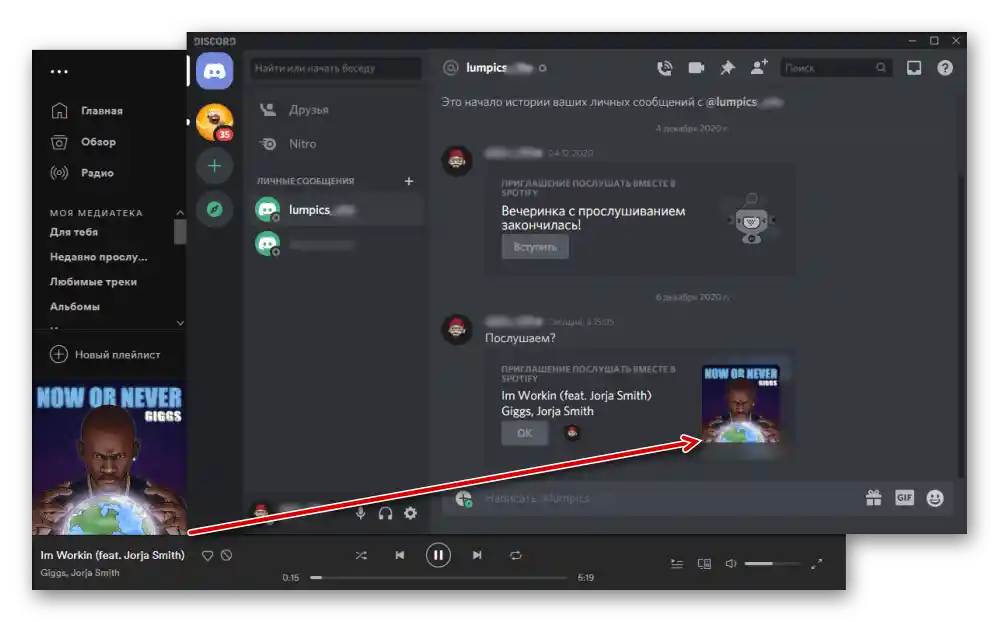Send a Nitro gift icon
The height and width of the screenshot is (622, 999).
[x=873, y=498]
